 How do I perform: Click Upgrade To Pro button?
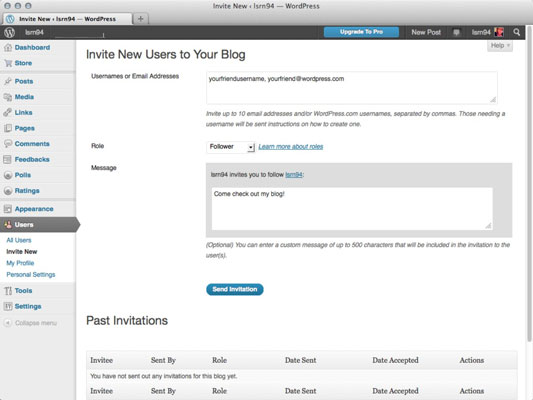click(x=361, y=32)
